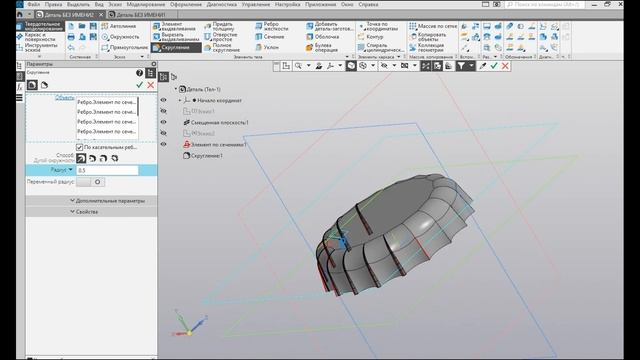Toggle visibility of Смещенная плоскость:1
This screenshot has height=360, width=640.
tap(163, 122)
